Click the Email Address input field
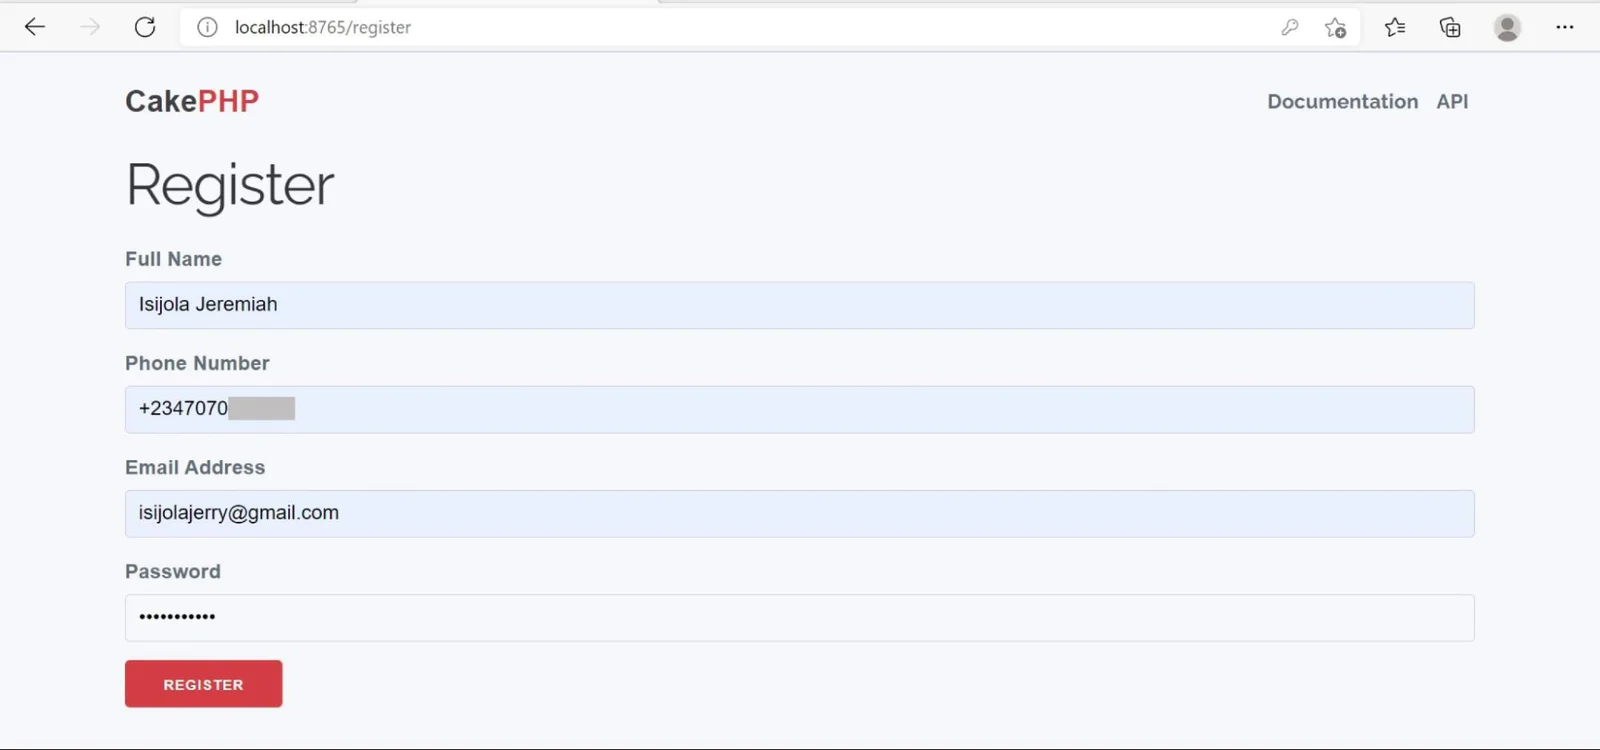 (x=799, y=513)
